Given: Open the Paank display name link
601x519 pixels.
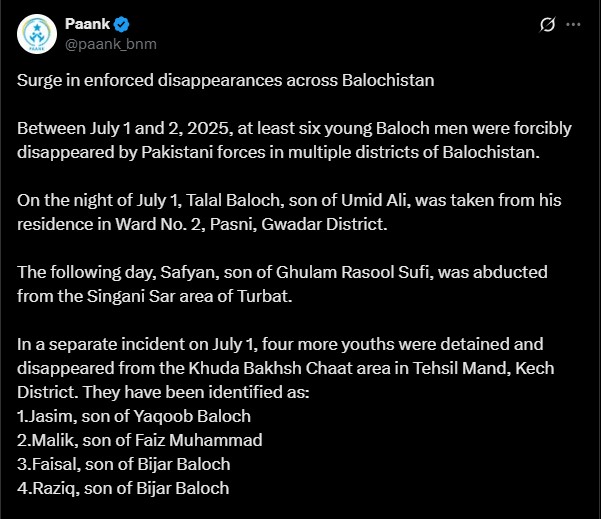Looking at the screenshot, I should pyautogui.click(x=88, y=24).
